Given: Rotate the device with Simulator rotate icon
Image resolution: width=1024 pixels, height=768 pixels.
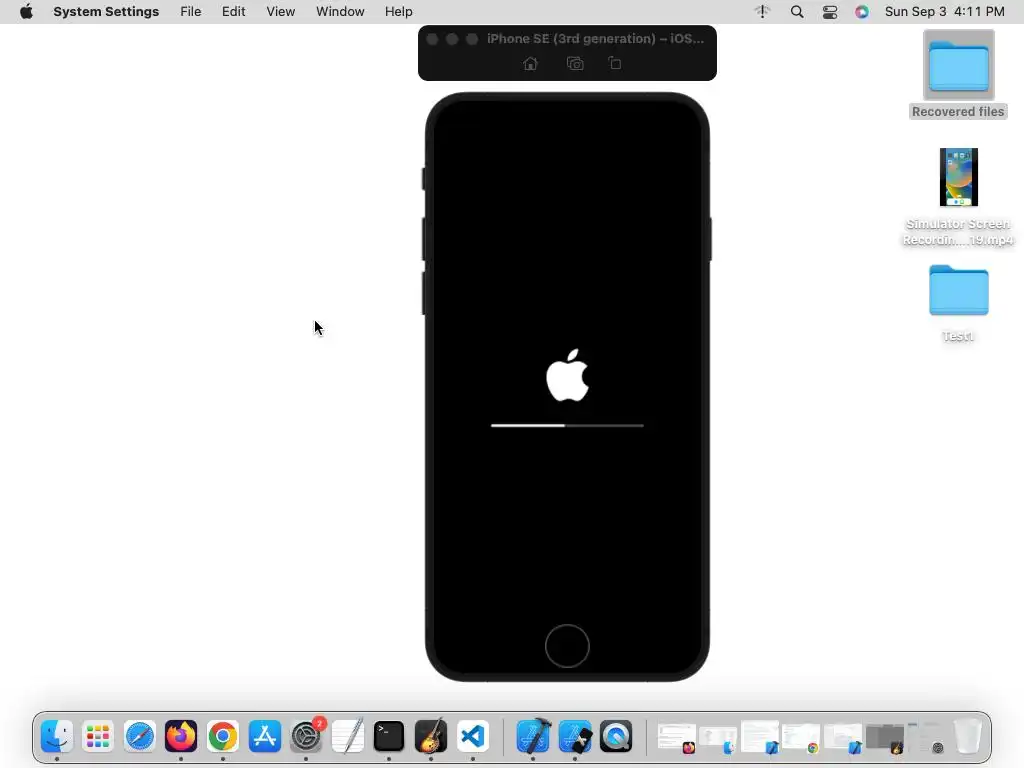Looking at the screenshot, I should 615,63.
